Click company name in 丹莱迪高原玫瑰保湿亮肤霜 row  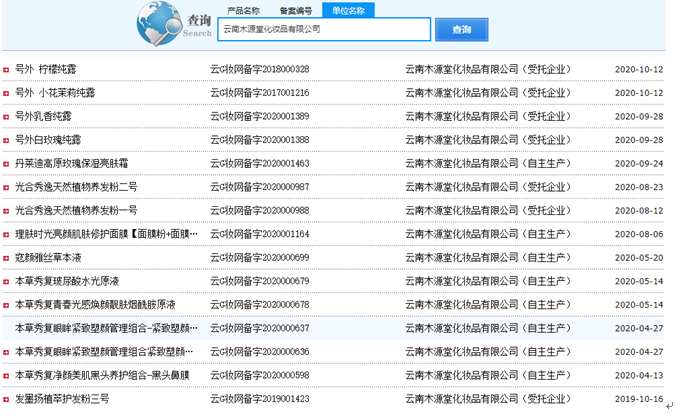pyautogui.click(x=488, y=164)
